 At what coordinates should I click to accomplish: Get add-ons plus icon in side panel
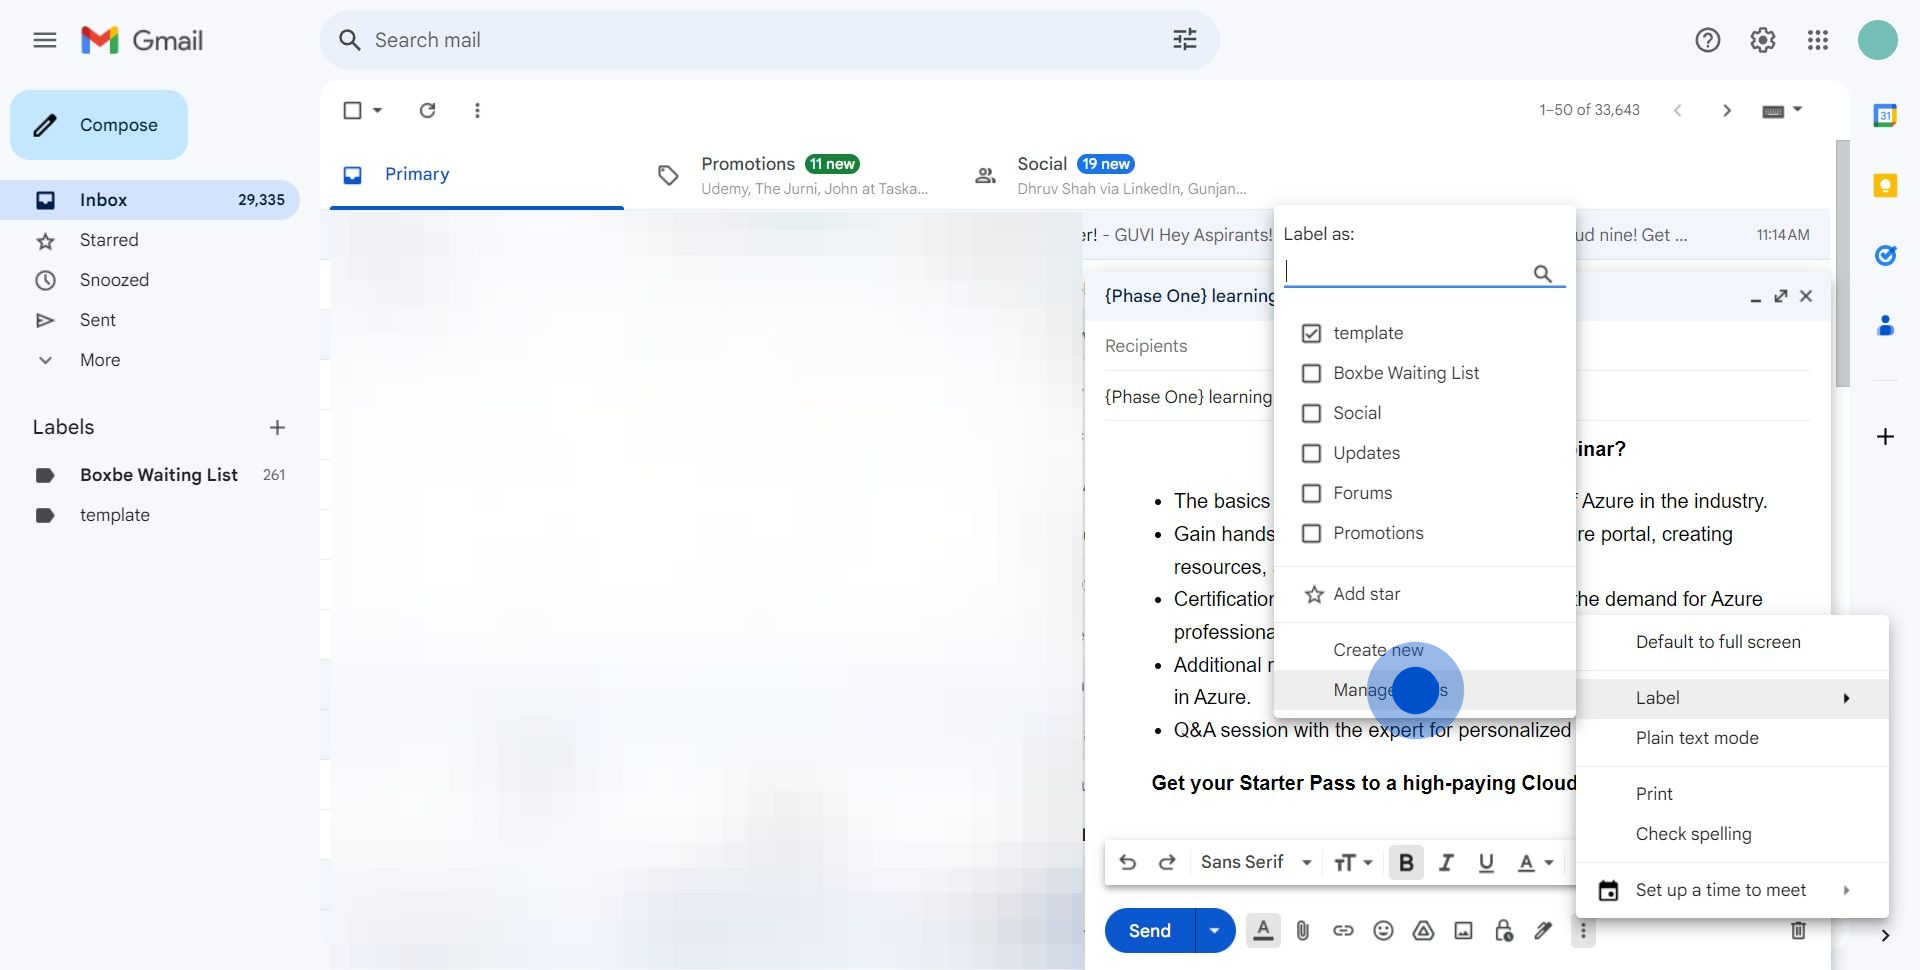[1885, 437]
